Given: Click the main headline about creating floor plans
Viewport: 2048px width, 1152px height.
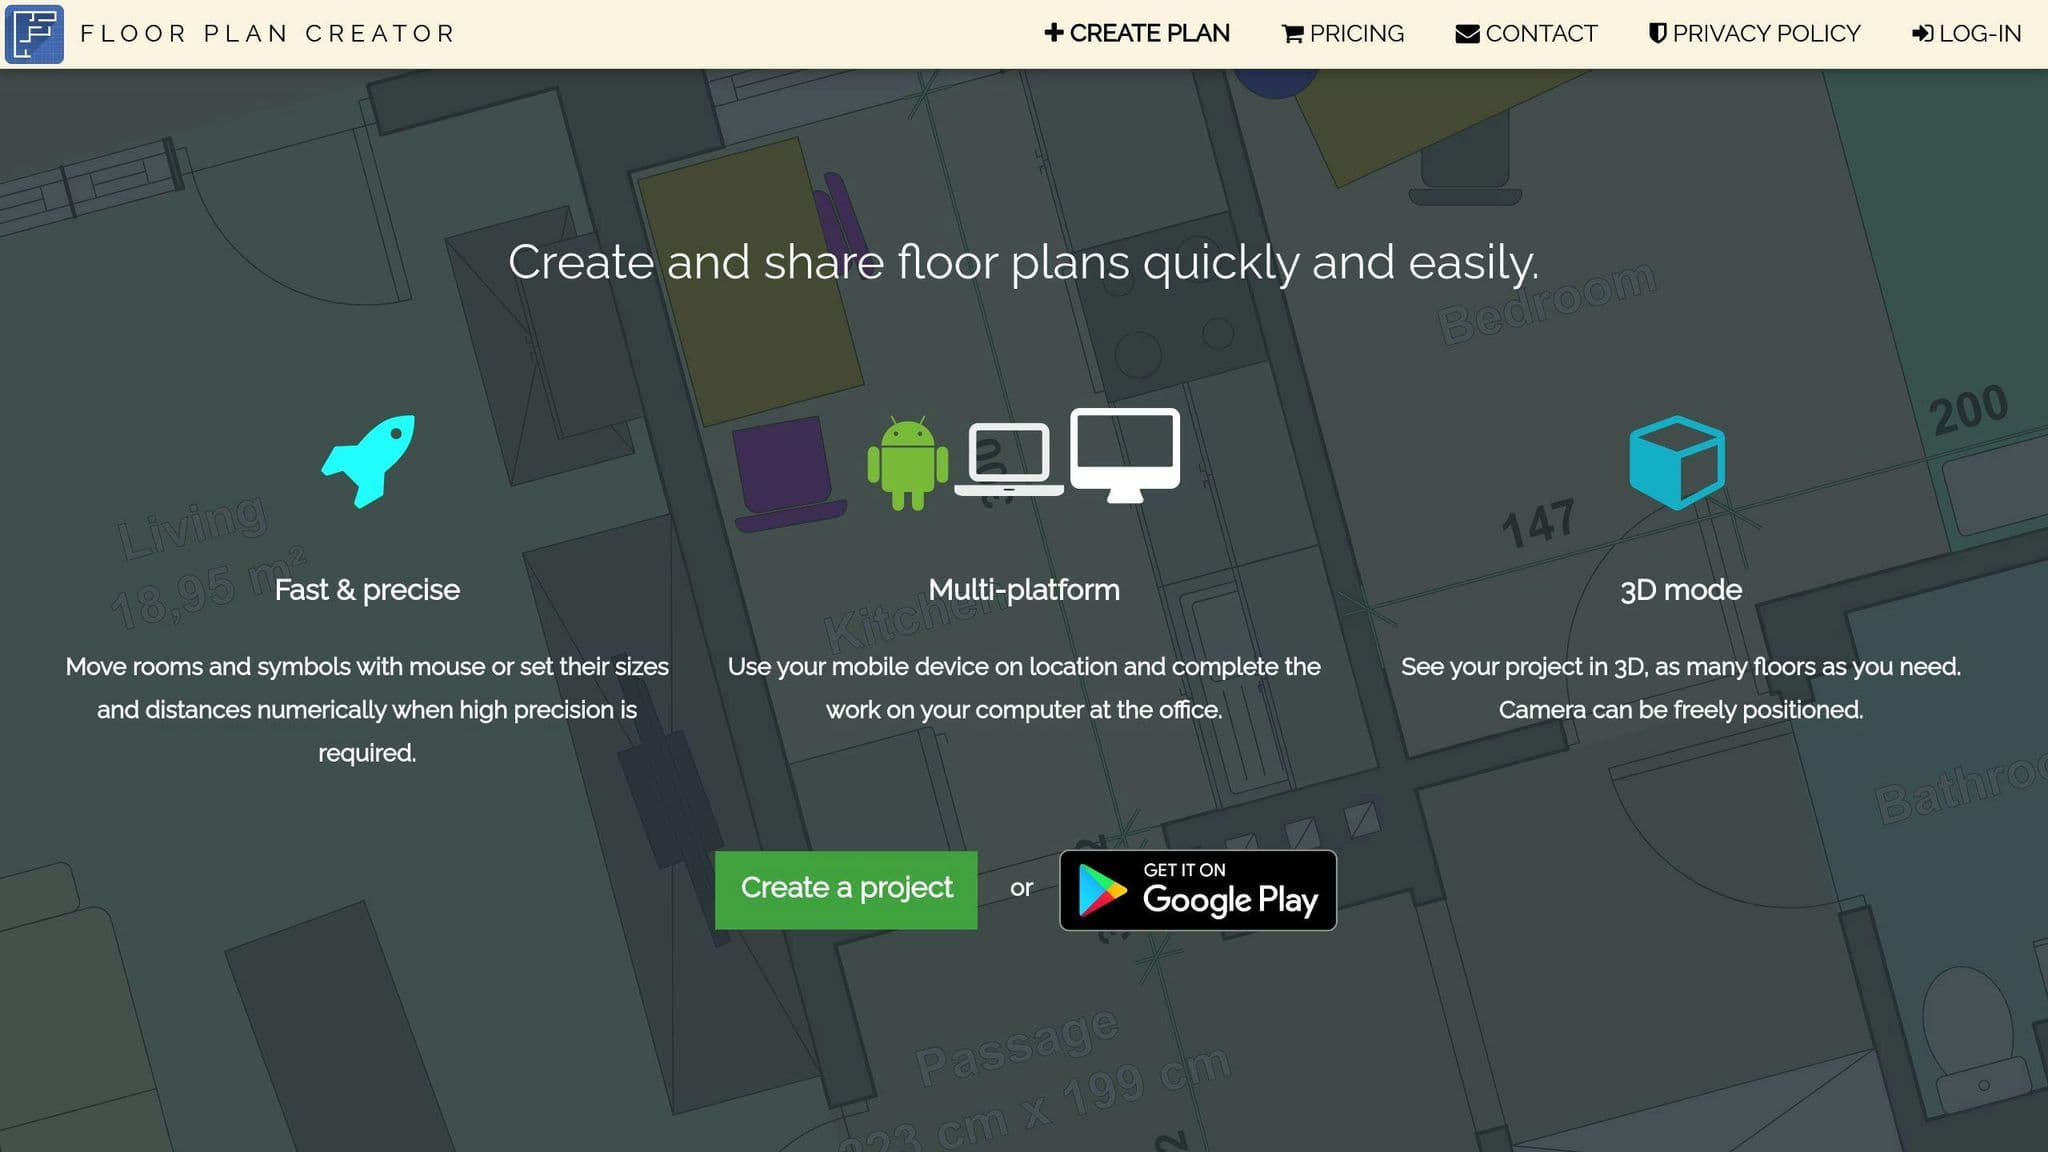Looking at the screenshot, I should [x=1024, y=263].
